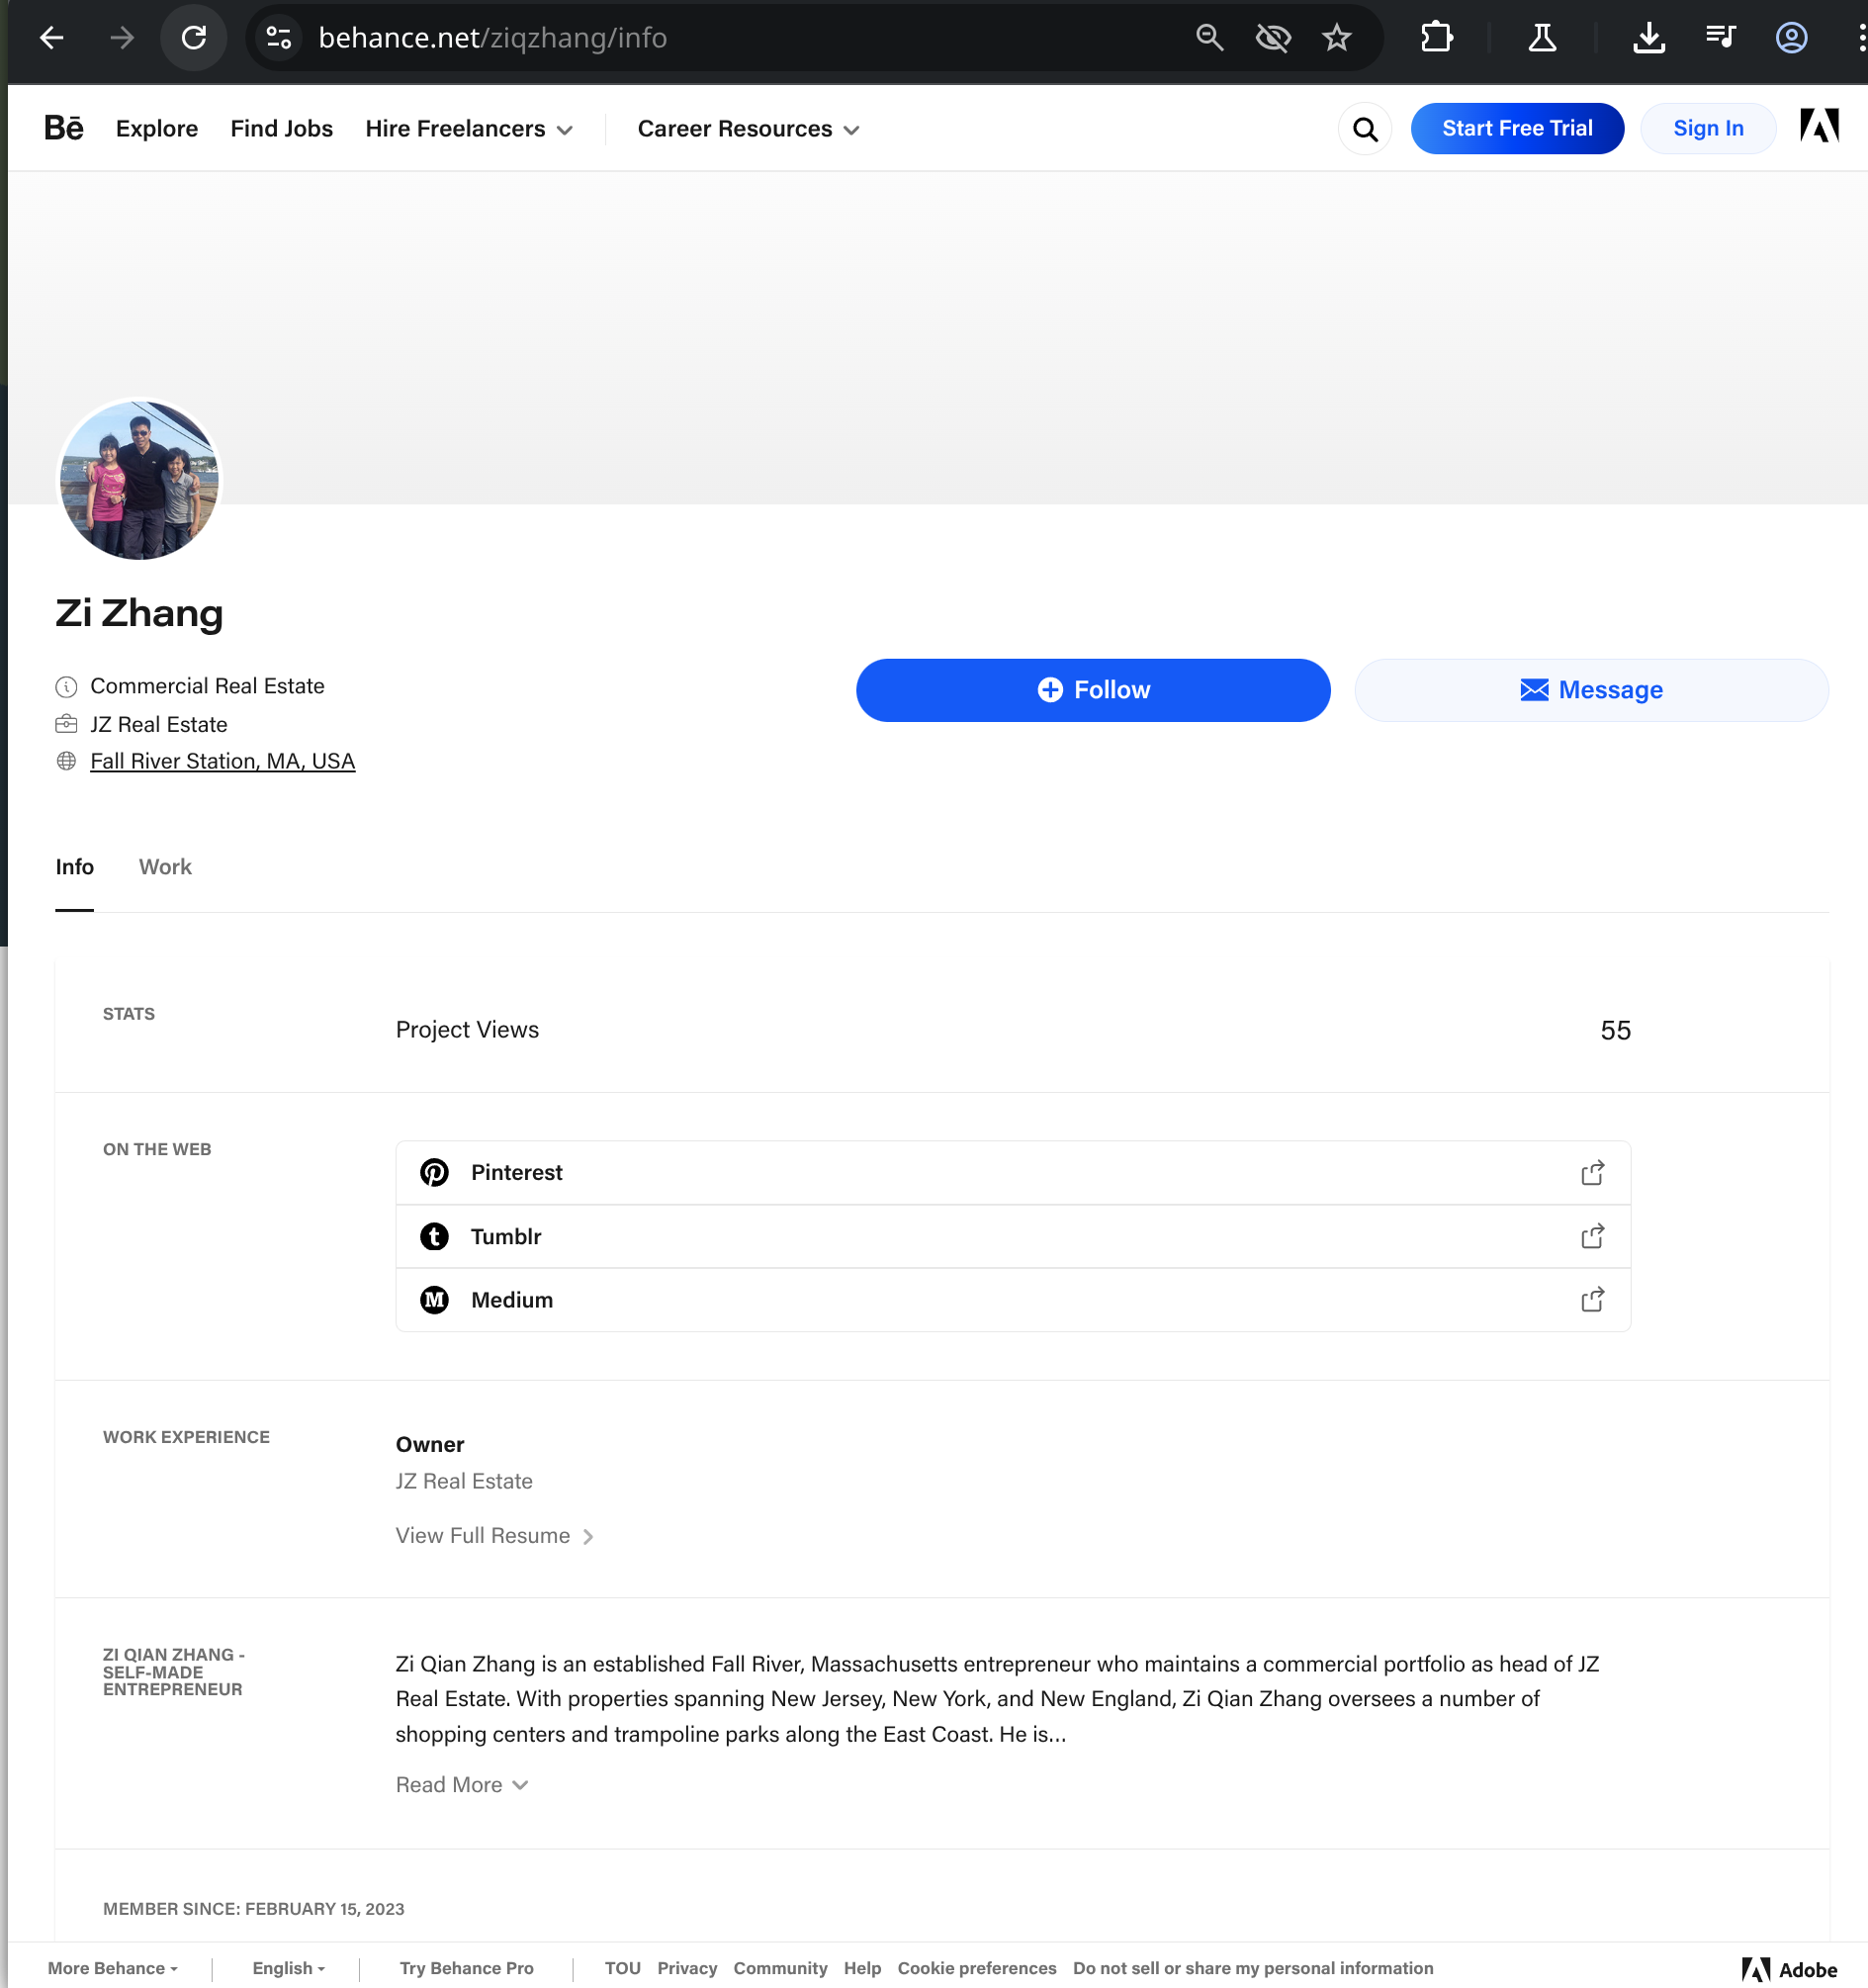
Task: Click the browser back arrow
Action: point(52,38)
